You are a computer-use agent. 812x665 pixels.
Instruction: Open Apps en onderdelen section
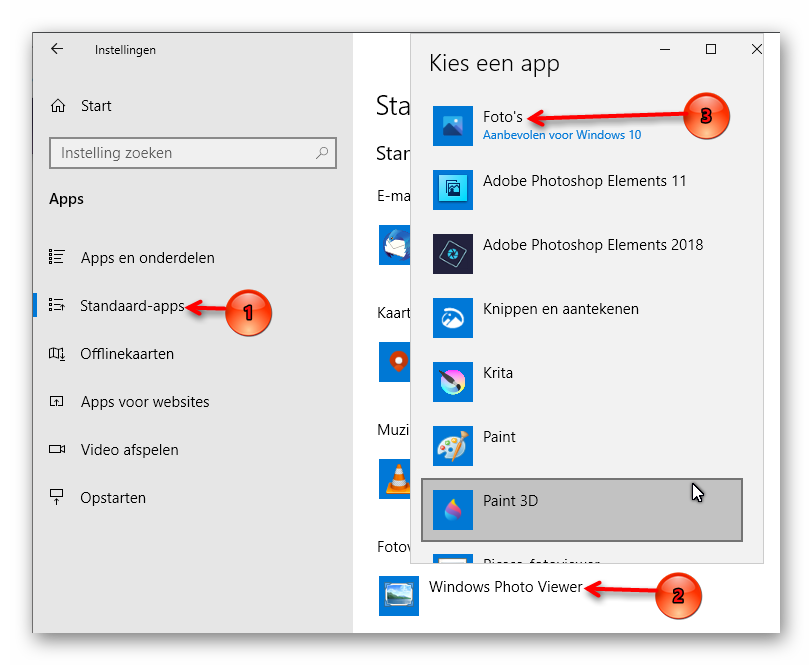[x=147, y=257]
